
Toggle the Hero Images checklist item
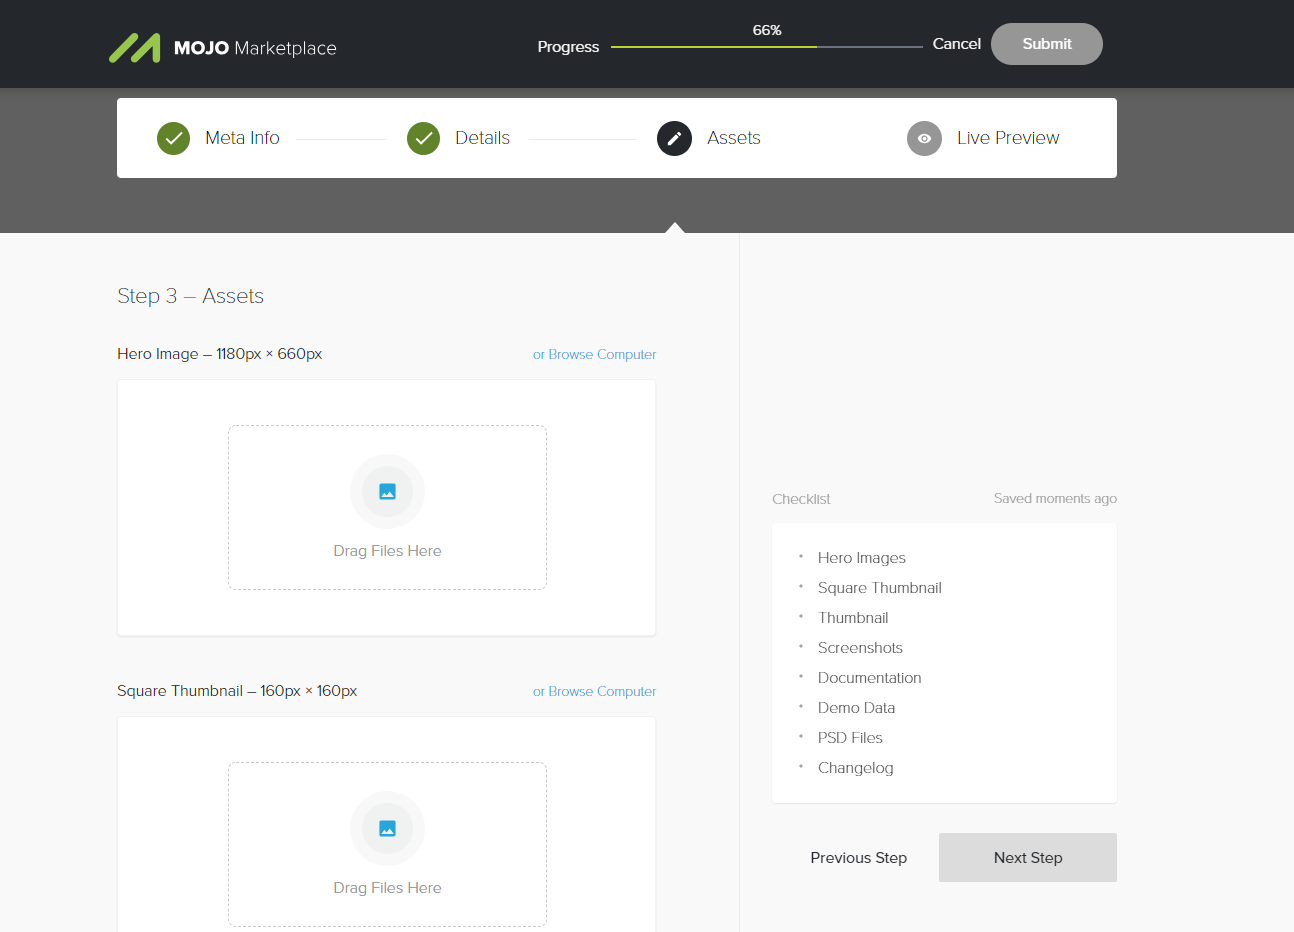861,557
